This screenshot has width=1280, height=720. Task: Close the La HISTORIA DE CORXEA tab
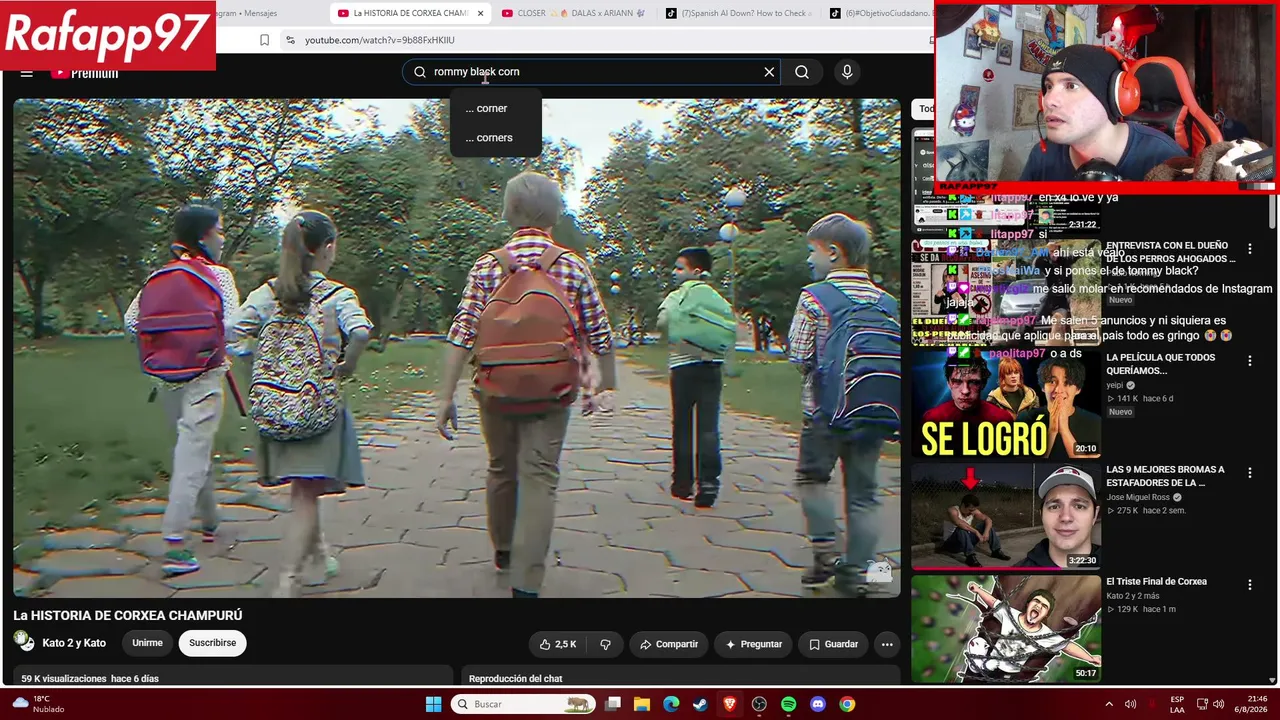click(x=480, y=13)
